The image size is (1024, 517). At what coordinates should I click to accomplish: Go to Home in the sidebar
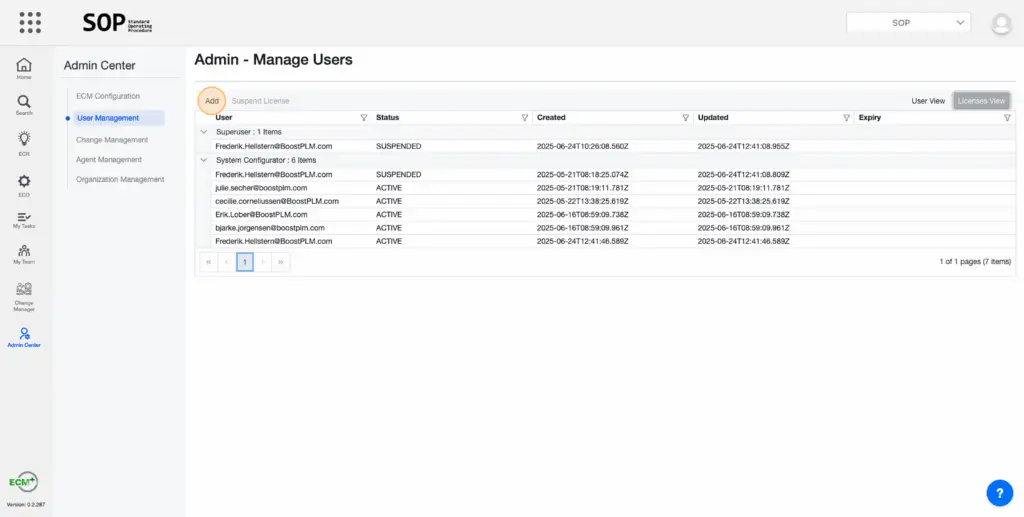click(x=24, y=68)
